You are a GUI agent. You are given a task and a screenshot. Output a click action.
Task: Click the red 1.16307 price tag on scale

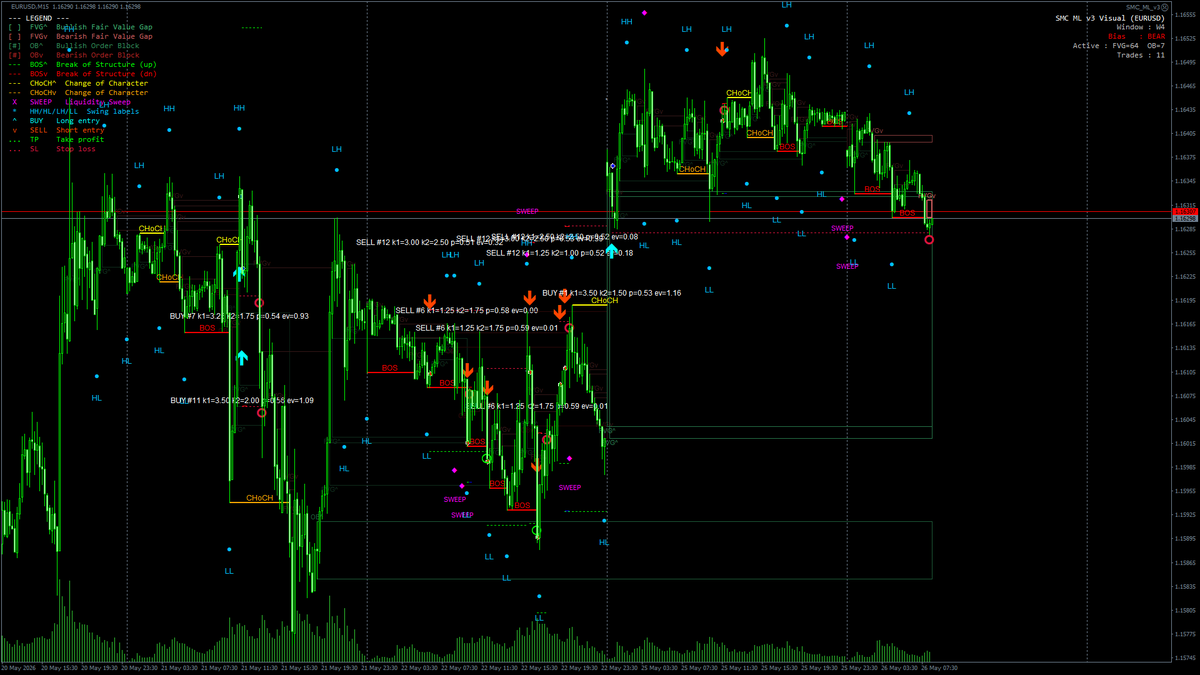1185,211
